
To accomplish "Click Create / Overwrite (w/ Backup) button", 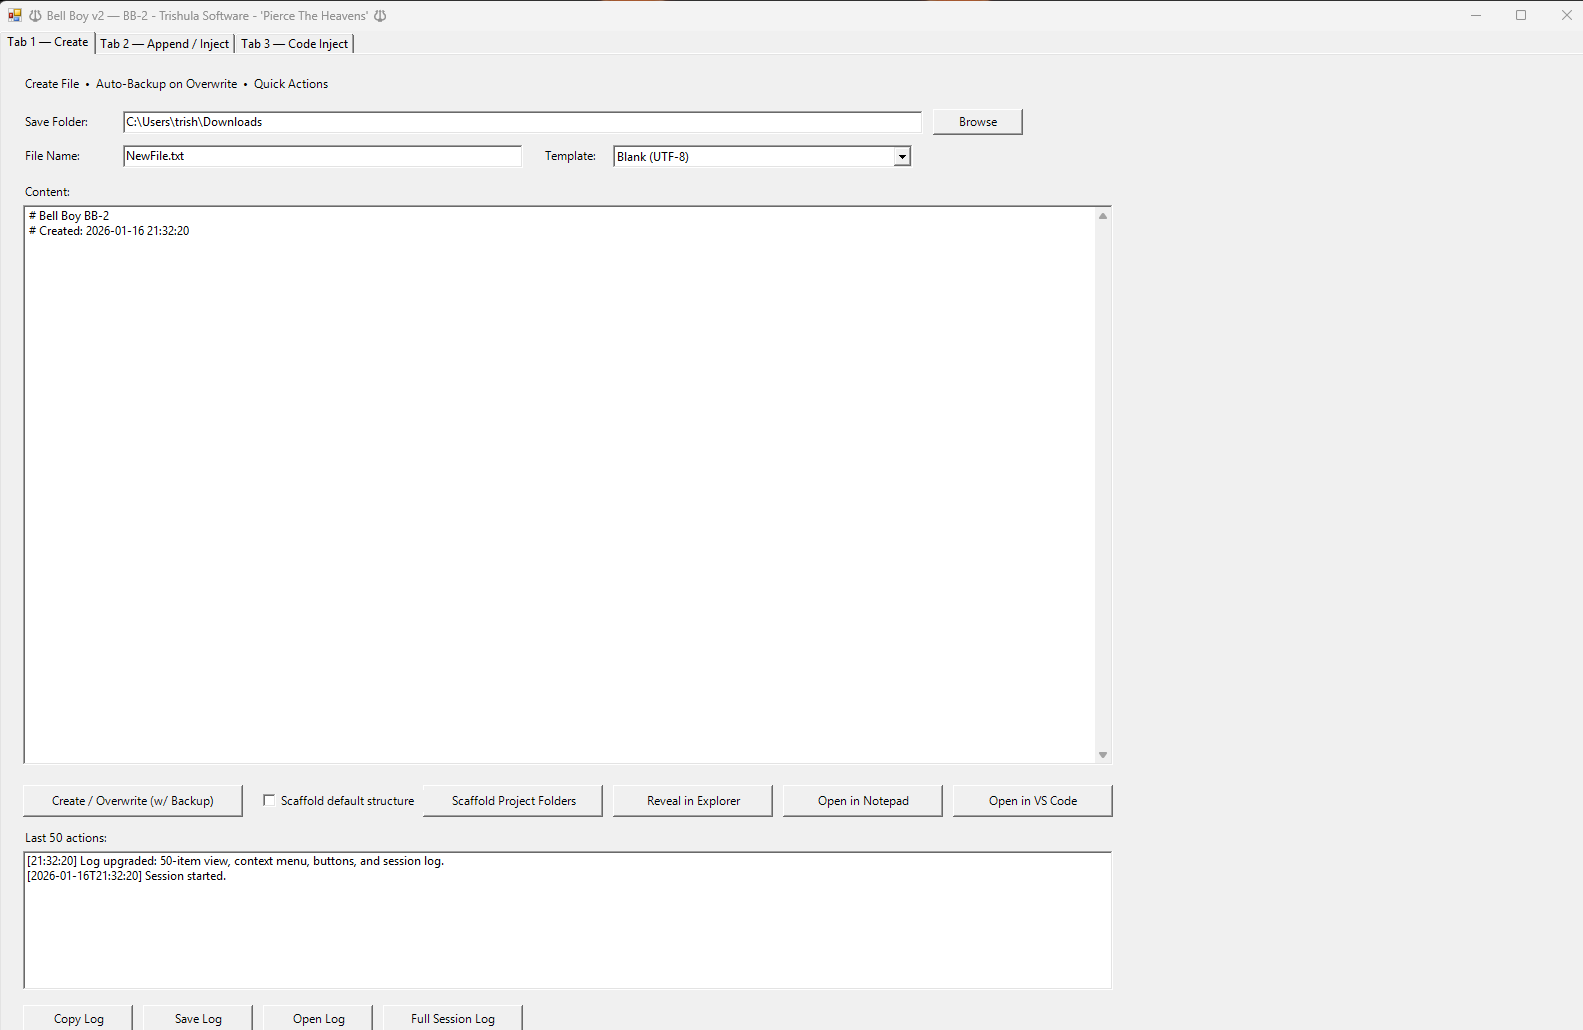I will pyautogui.click(x=133, y=801).
